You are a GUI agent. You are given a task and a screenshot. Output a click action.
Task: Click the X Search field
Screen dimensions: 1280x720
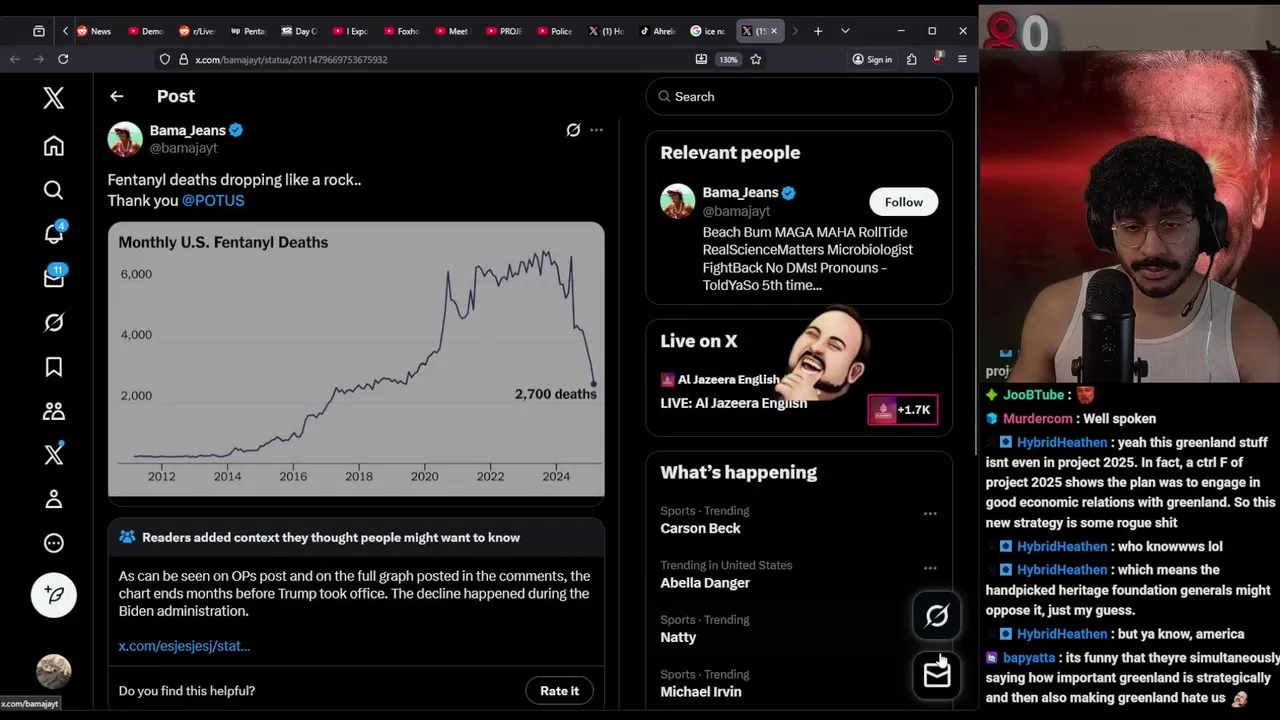coord(799,96)
